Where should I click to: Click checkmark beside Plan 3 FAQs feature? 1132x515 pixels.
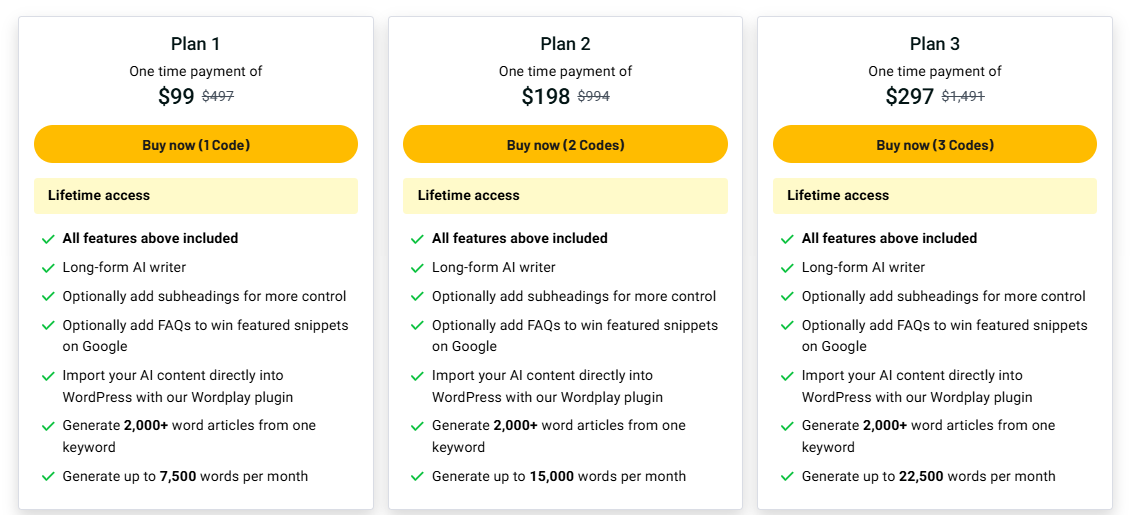pyautogui.click(x=787, y=326)
